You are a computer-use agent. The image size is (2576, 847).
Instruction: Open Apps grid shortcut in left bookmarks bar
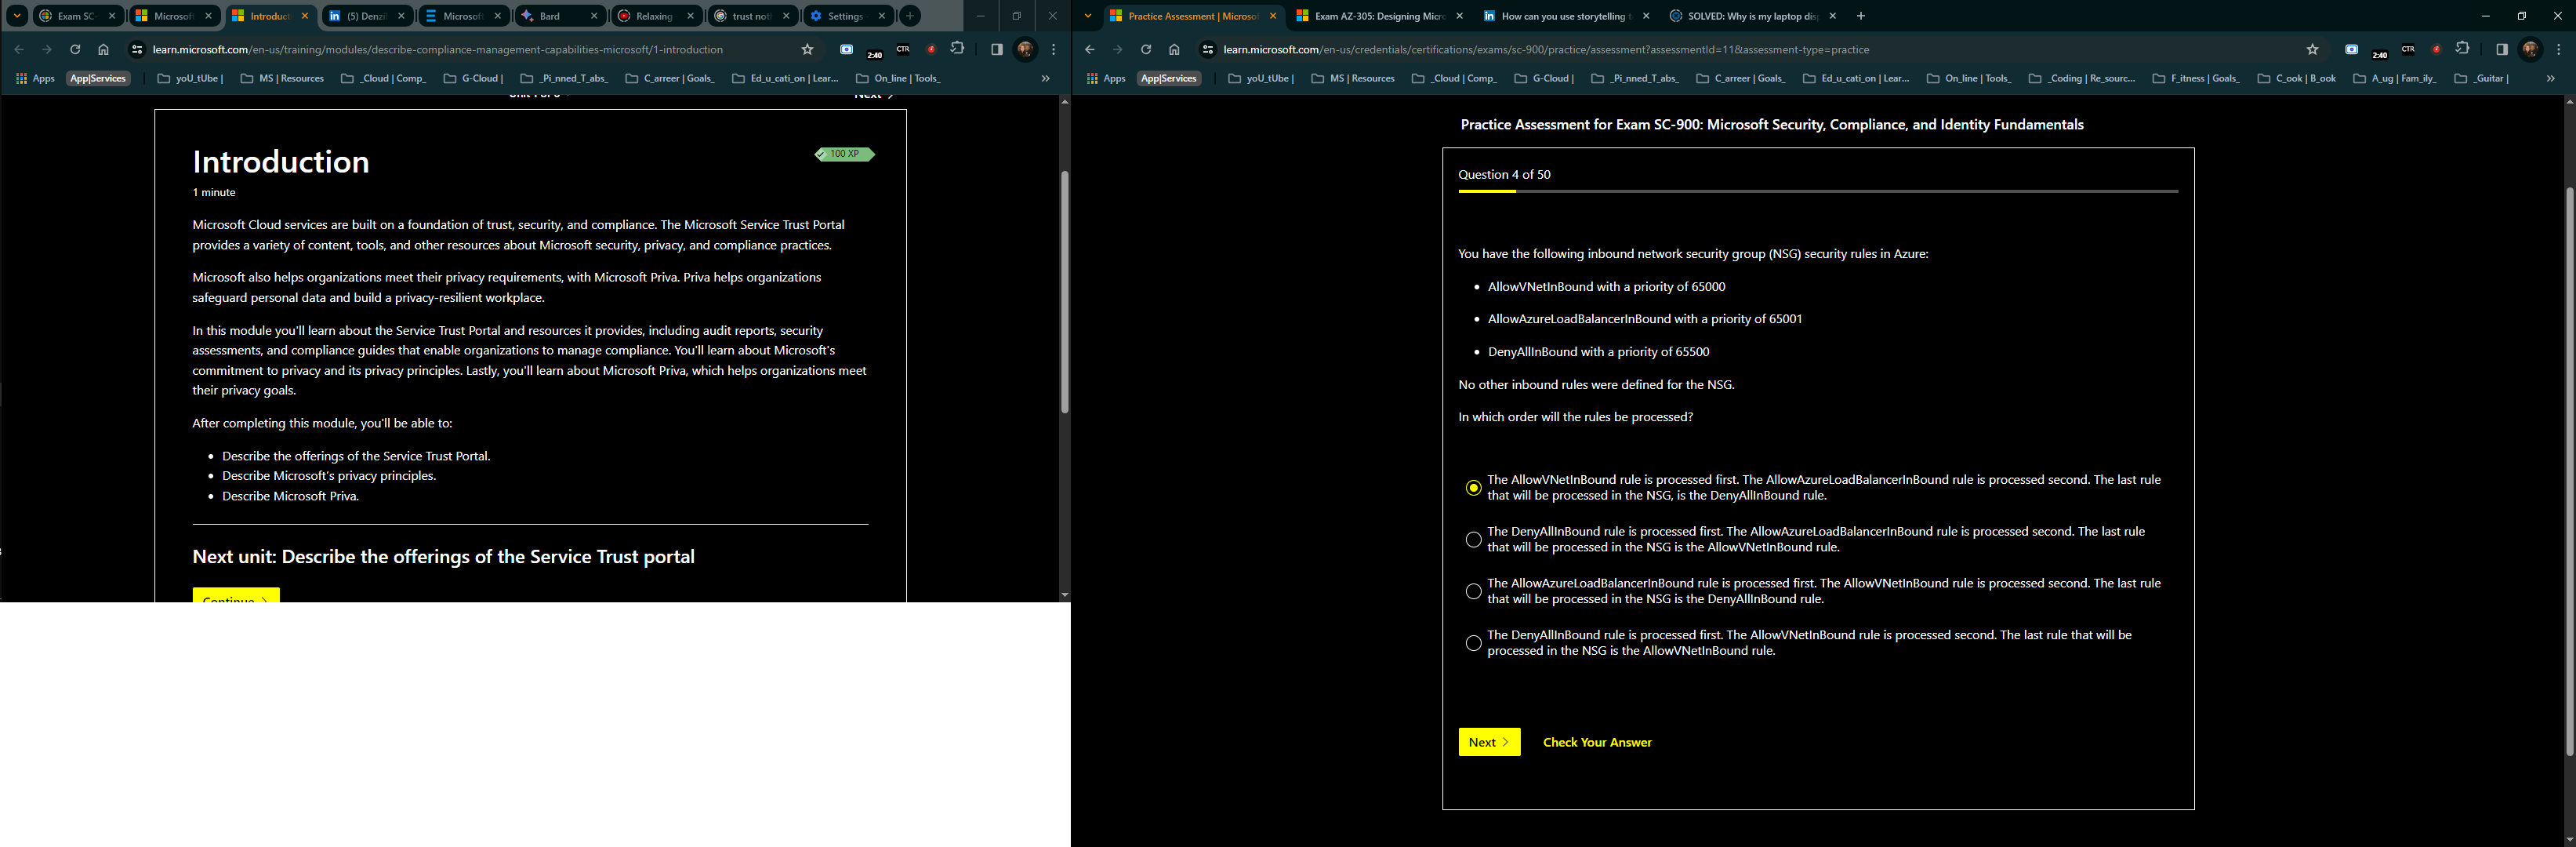point(35,78)
